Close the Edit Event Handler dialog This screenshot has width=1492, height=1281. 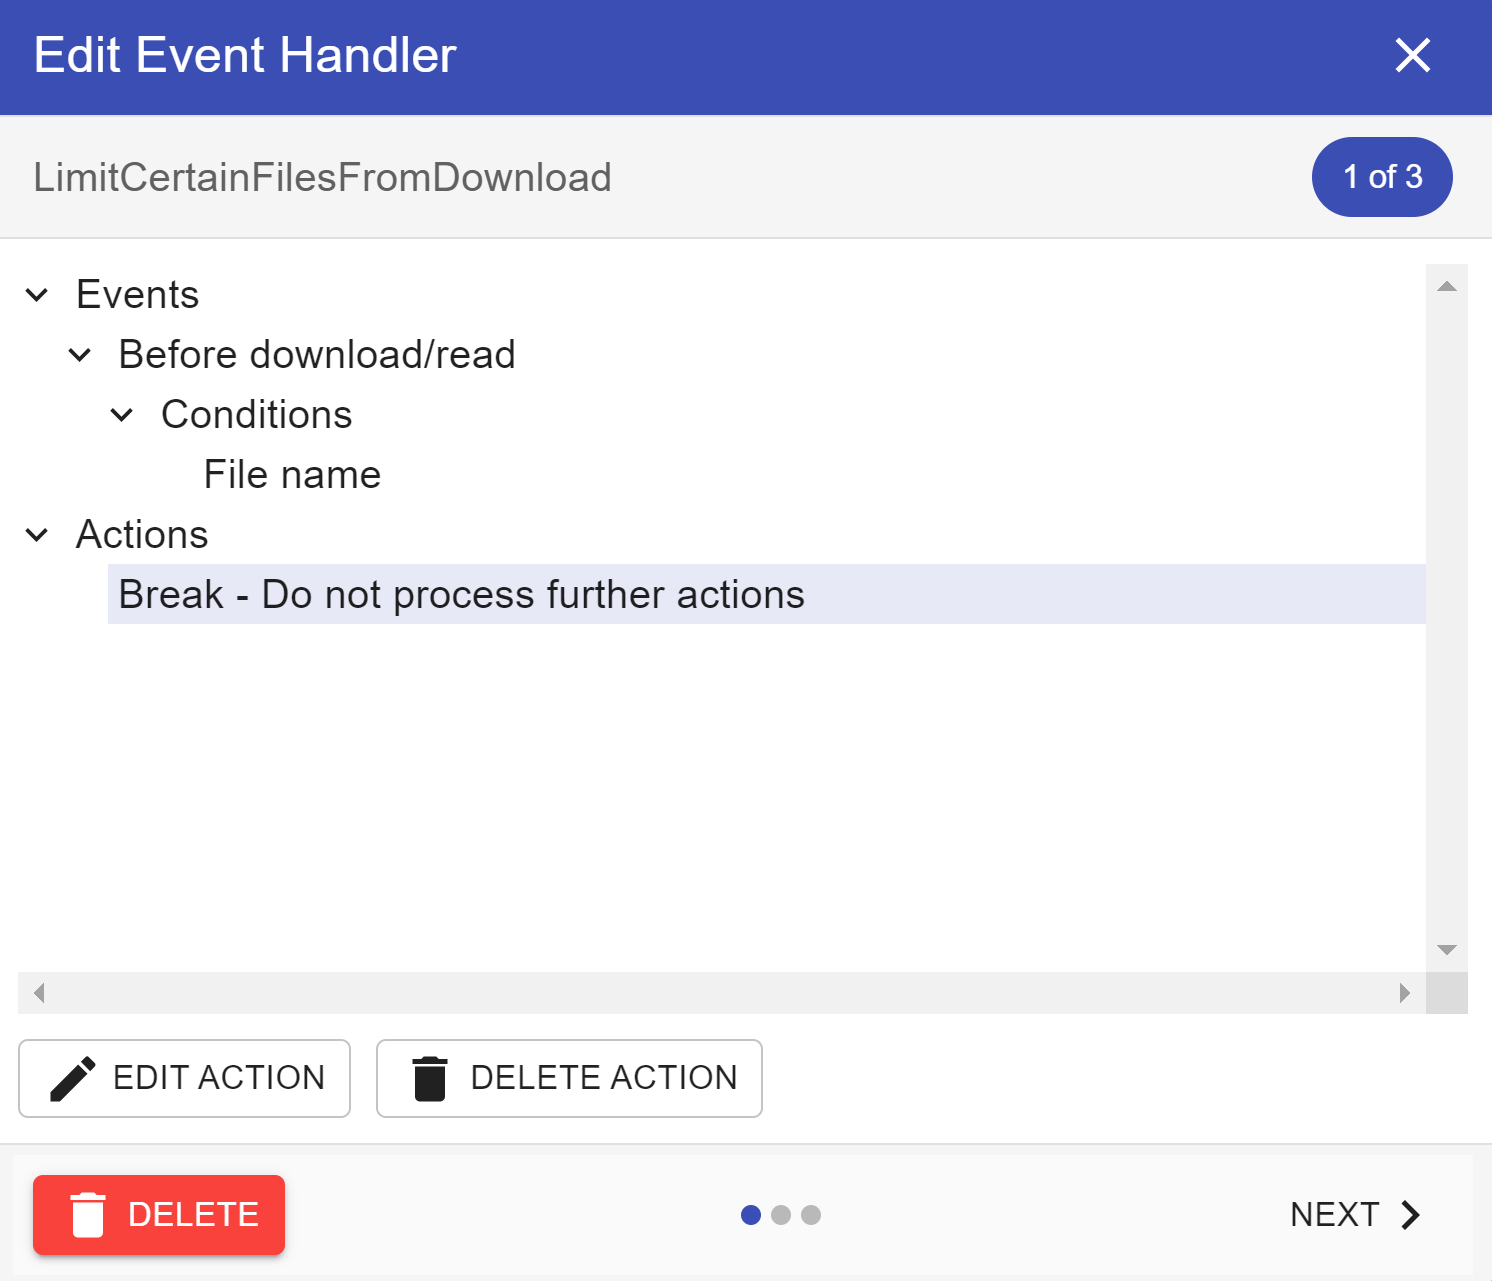(1412, 55)
